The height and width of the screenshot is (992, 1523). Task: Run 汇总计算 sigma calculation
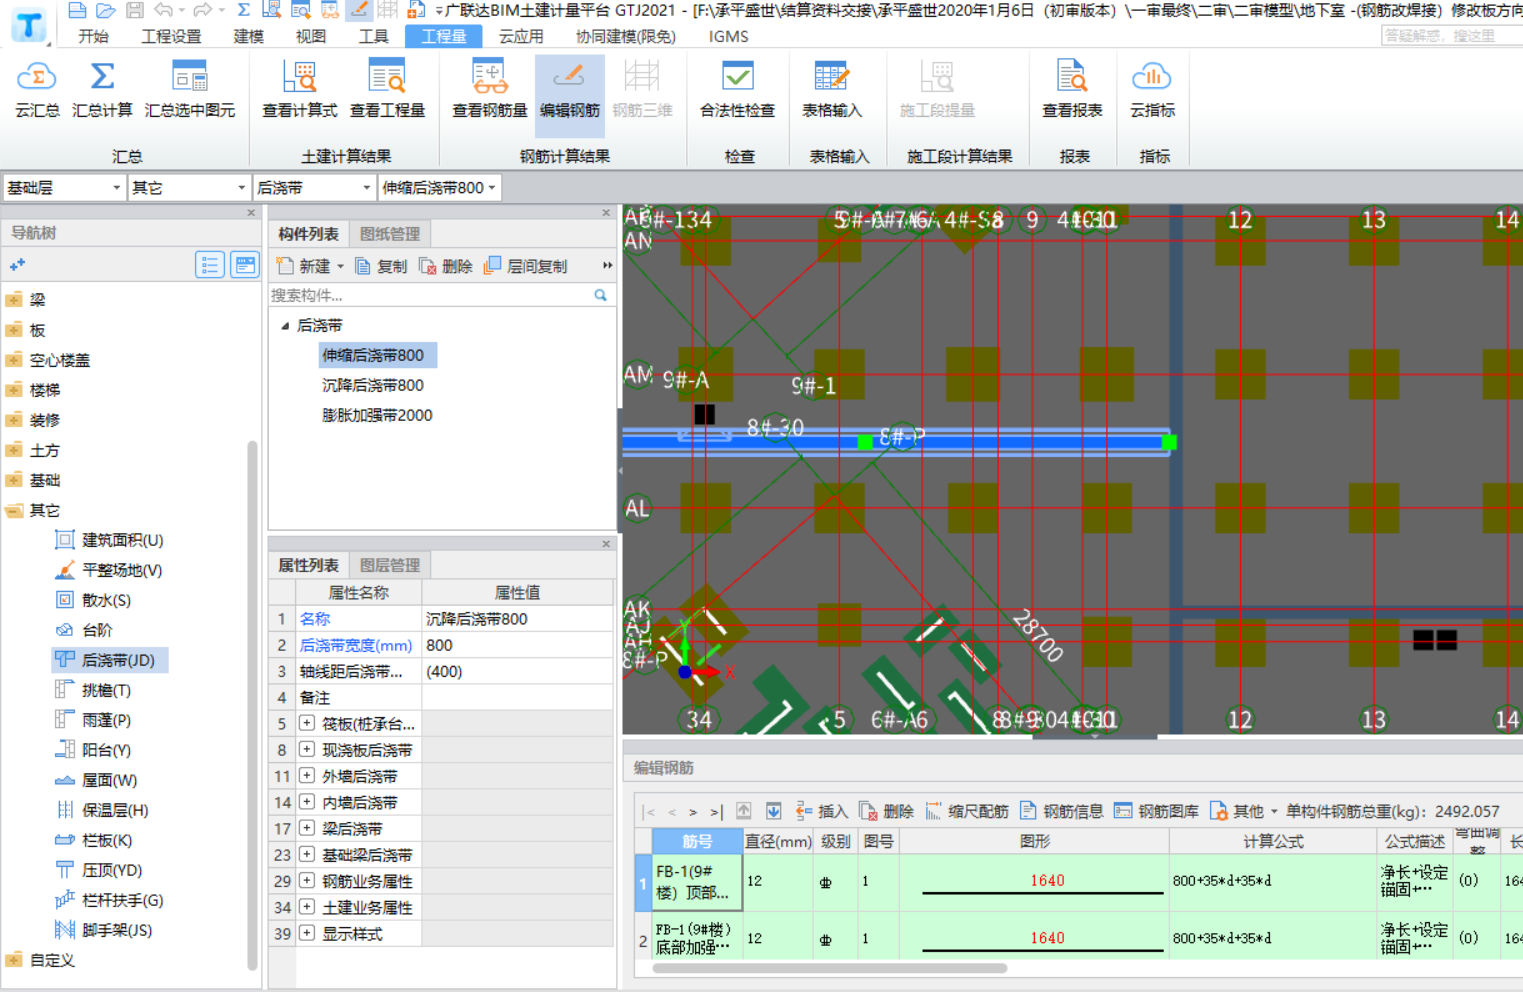click(x=102, y=90)
